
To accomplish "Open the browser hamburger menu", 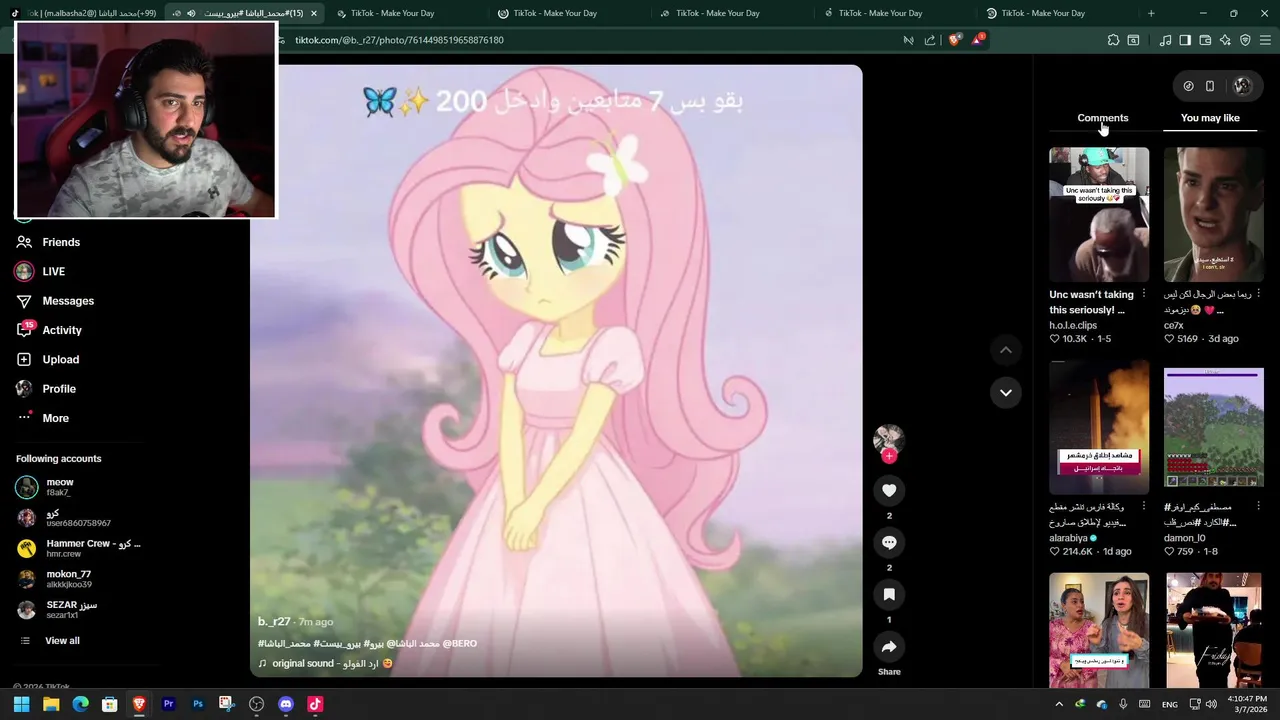I will [1266, 40].
